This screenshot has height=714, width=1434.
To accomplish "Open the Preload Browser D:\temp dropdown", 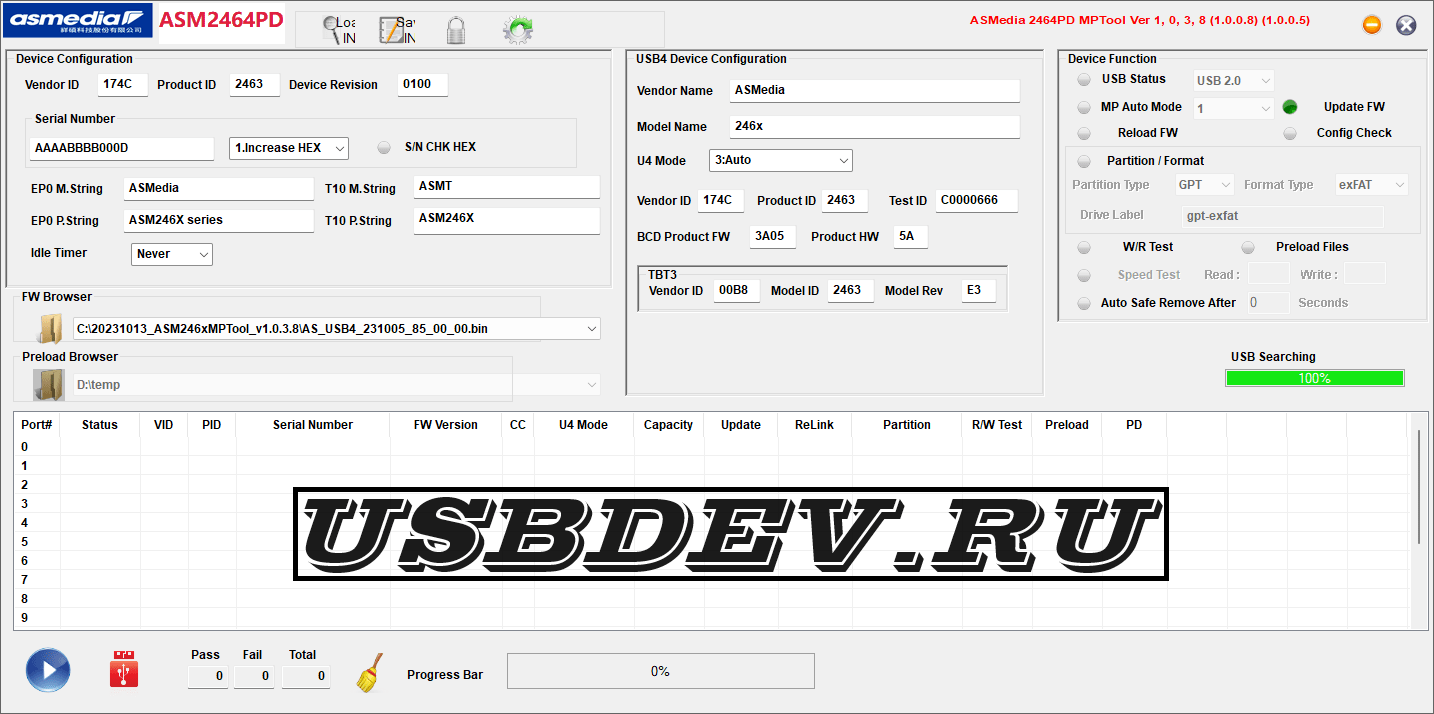I will (x=337, y=384).
